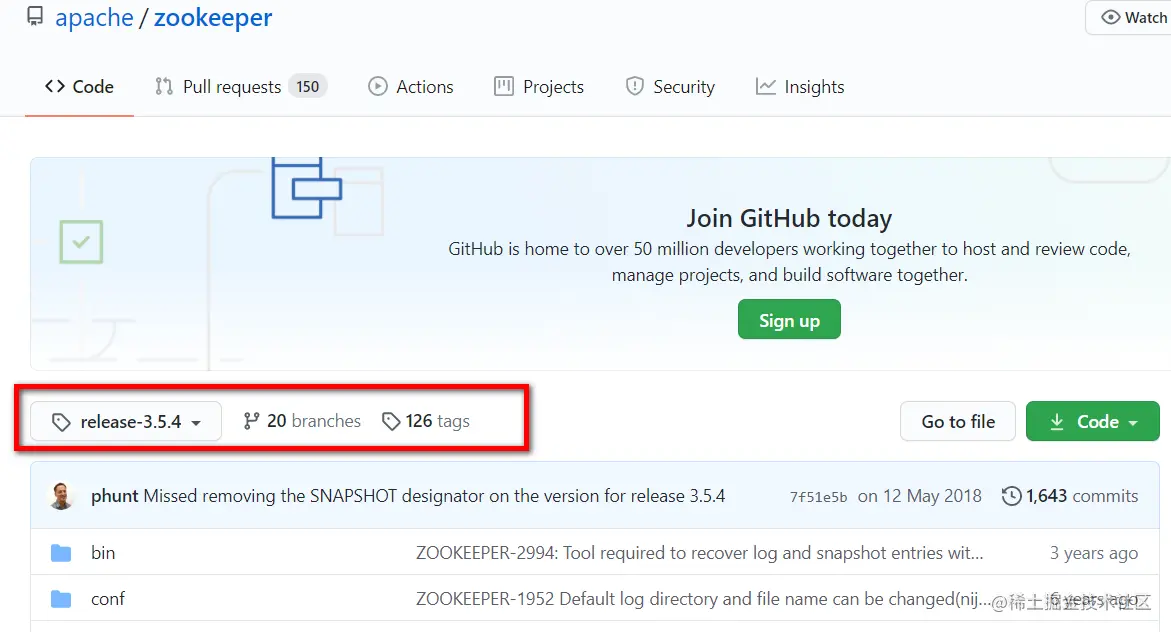Switch to the Code tab
Image resolution: width=1171 pixels, height=632 pixels.
(x=79, y=87)
